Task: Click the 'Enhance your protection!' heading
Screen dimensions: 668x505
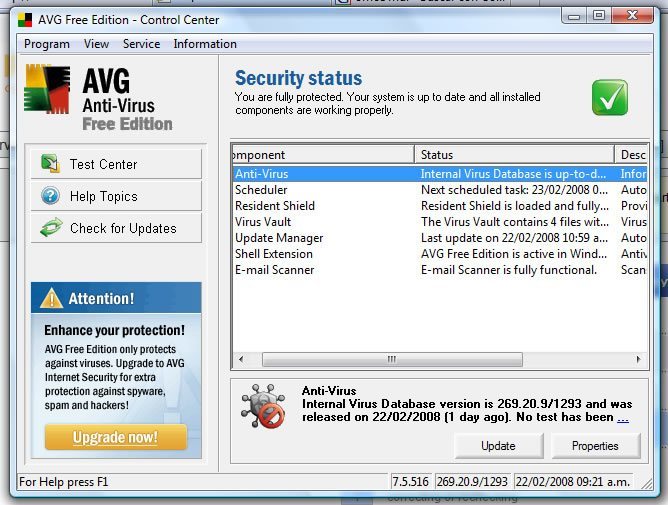Action: coord(115,330)
